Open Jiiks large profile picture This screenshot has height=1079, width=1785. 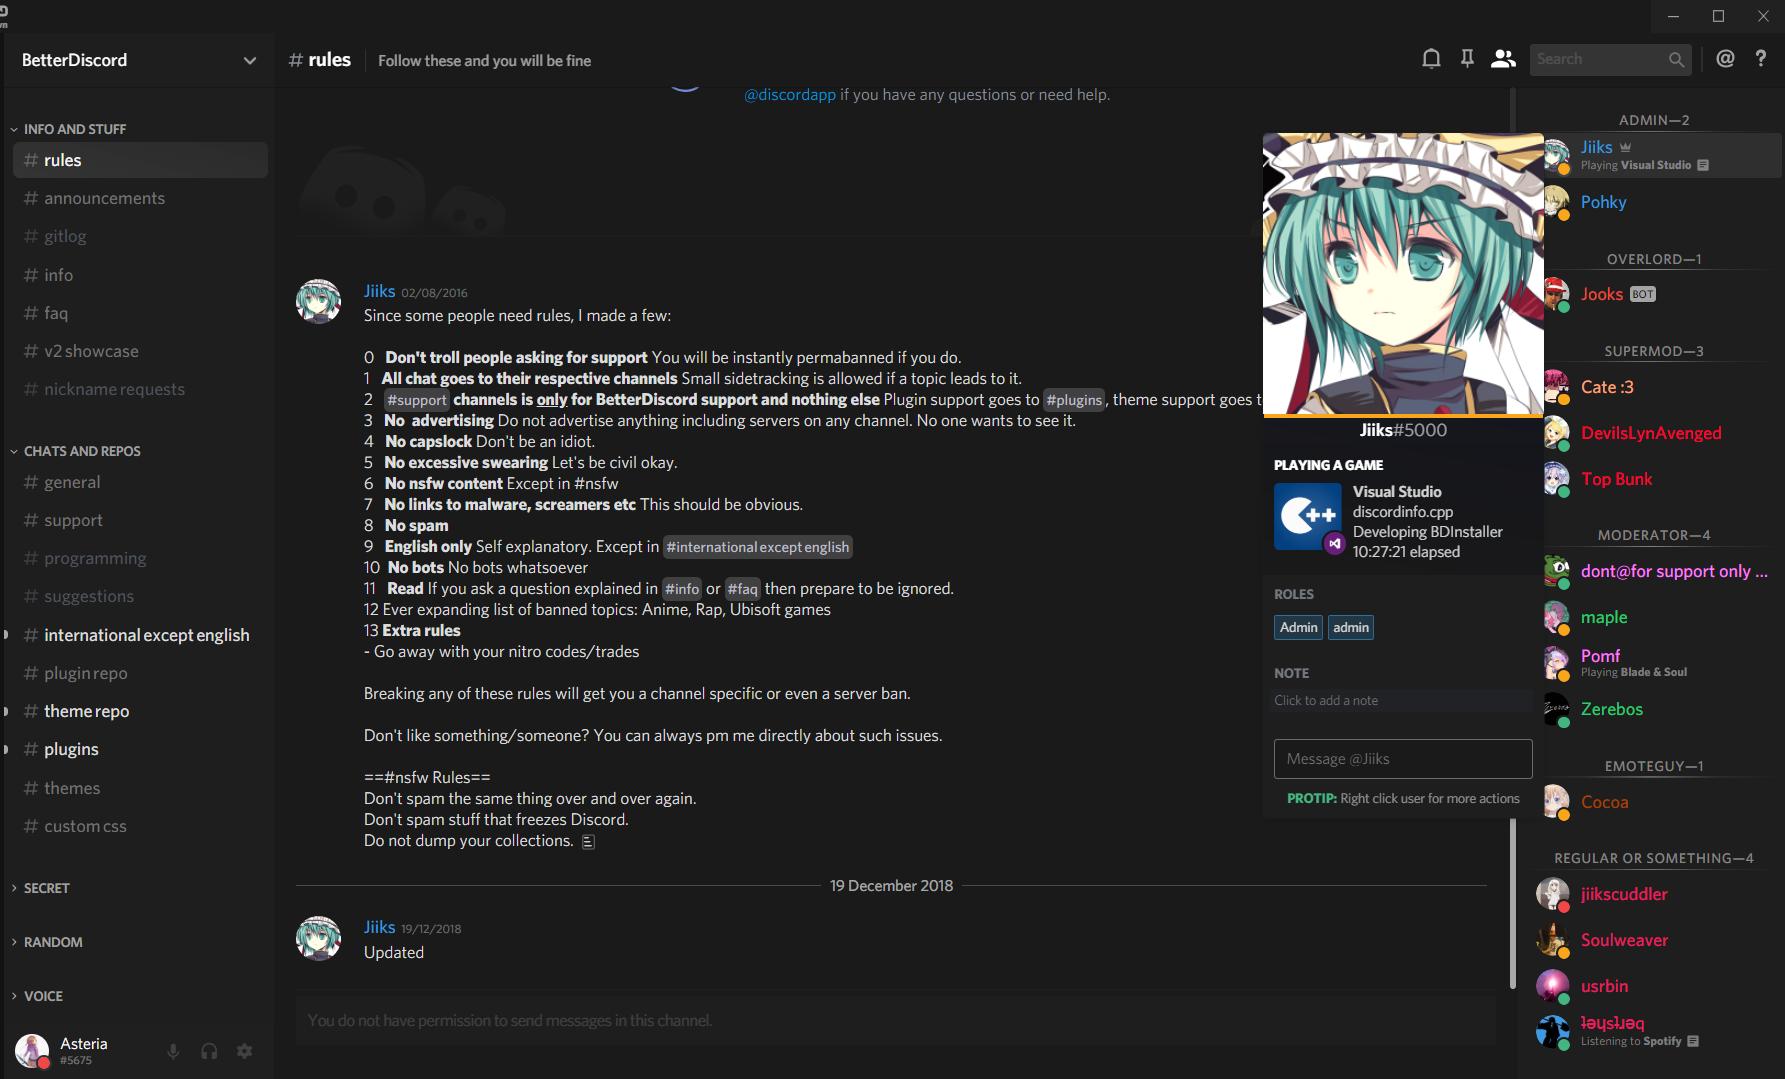coord(1403,274)
